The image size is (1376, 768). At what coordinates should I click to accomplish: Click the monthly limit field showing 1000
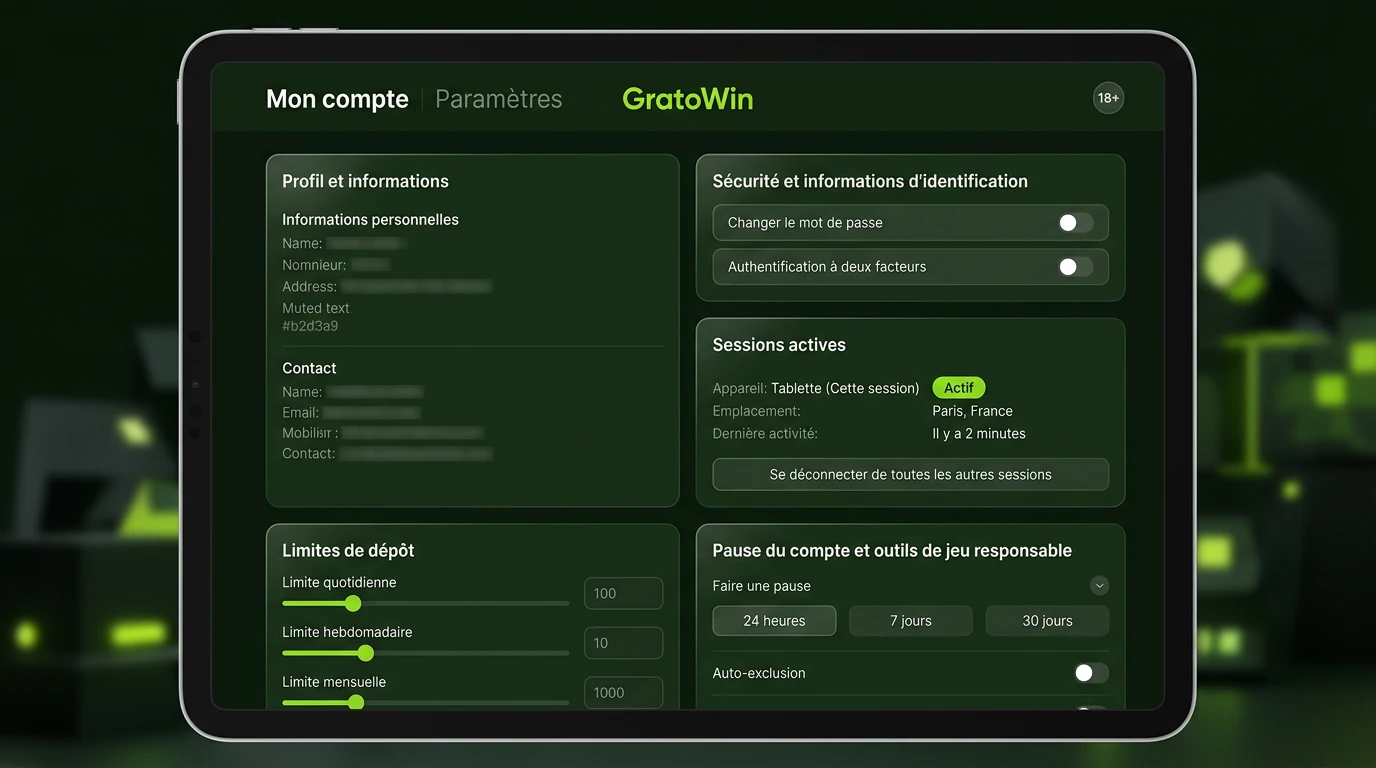click(x=623, y=692)
